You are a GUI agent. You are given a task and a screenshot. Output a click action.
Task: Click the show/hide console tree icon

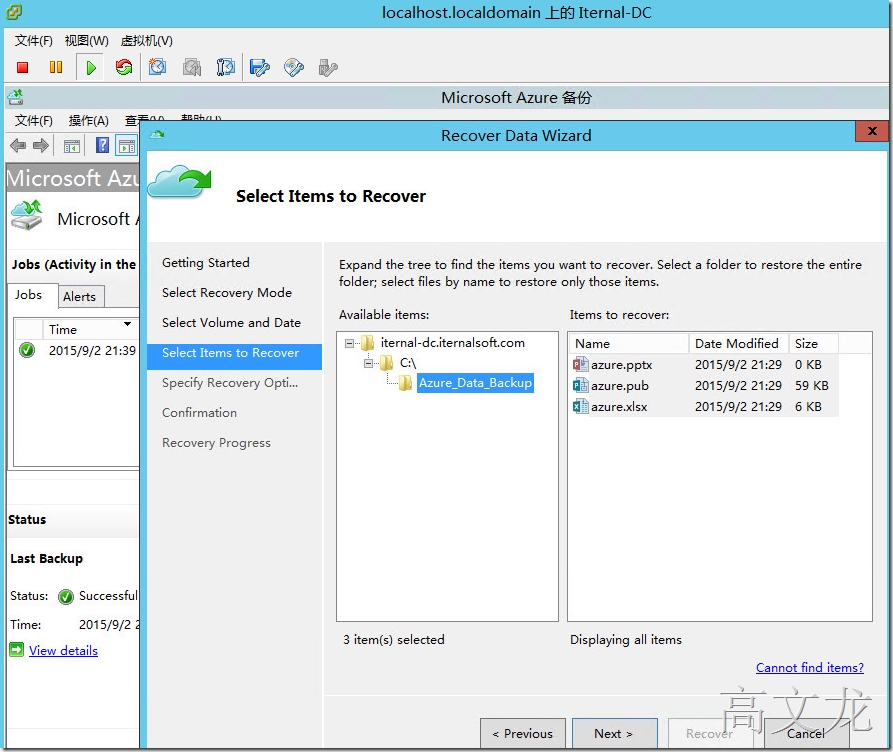coord(72,146)
